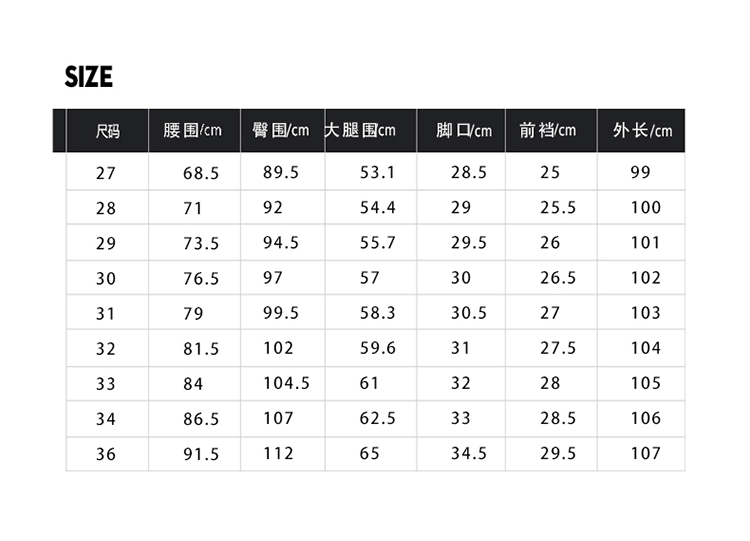The height and width of the screenshot is (541, 750).
Task: Click the 尺码 column header
Action: pyautogui.click(x=107, y=131)
